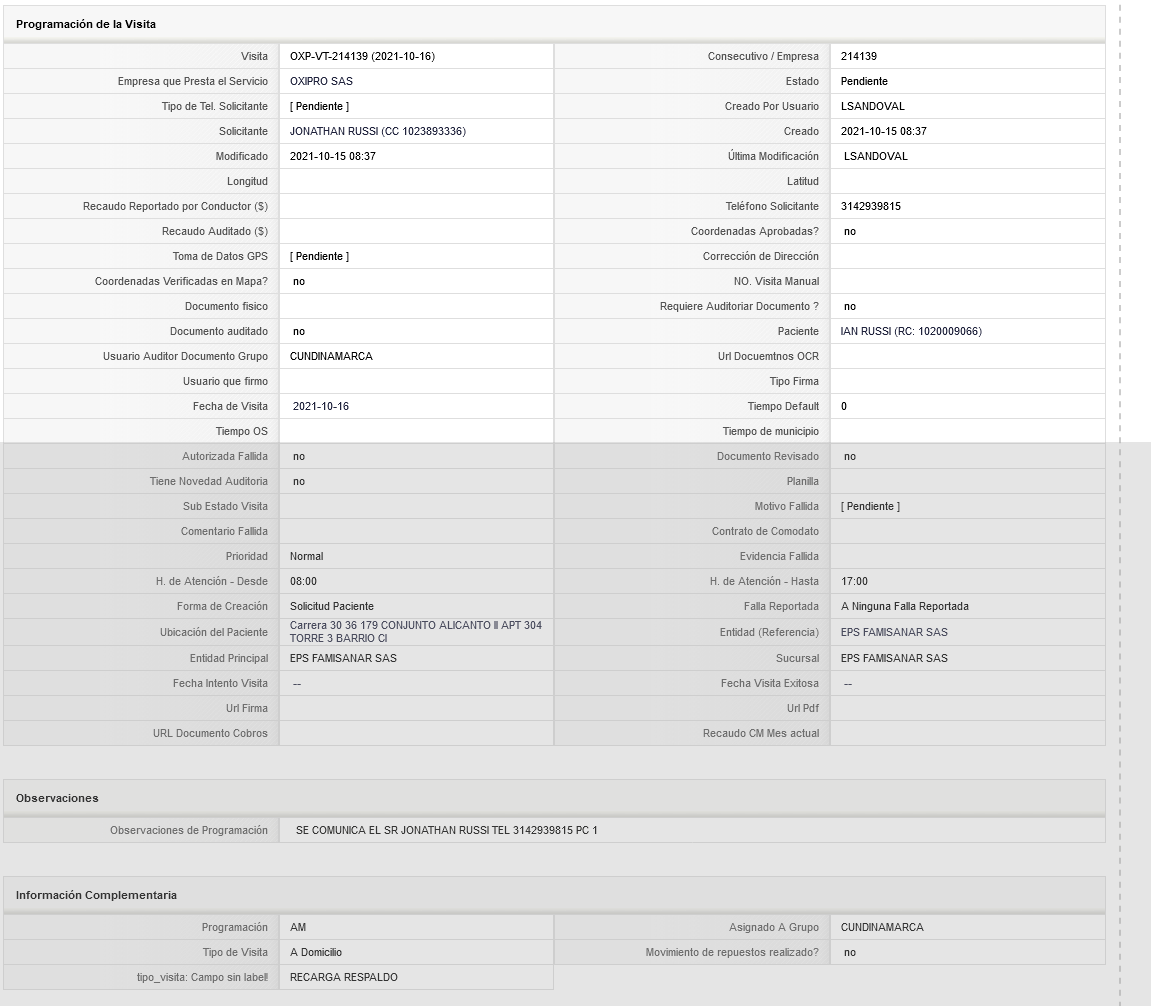Click Corrección de Dirección label
The width and height of the screenshot is (1151, 1006).
pos(760,256)
